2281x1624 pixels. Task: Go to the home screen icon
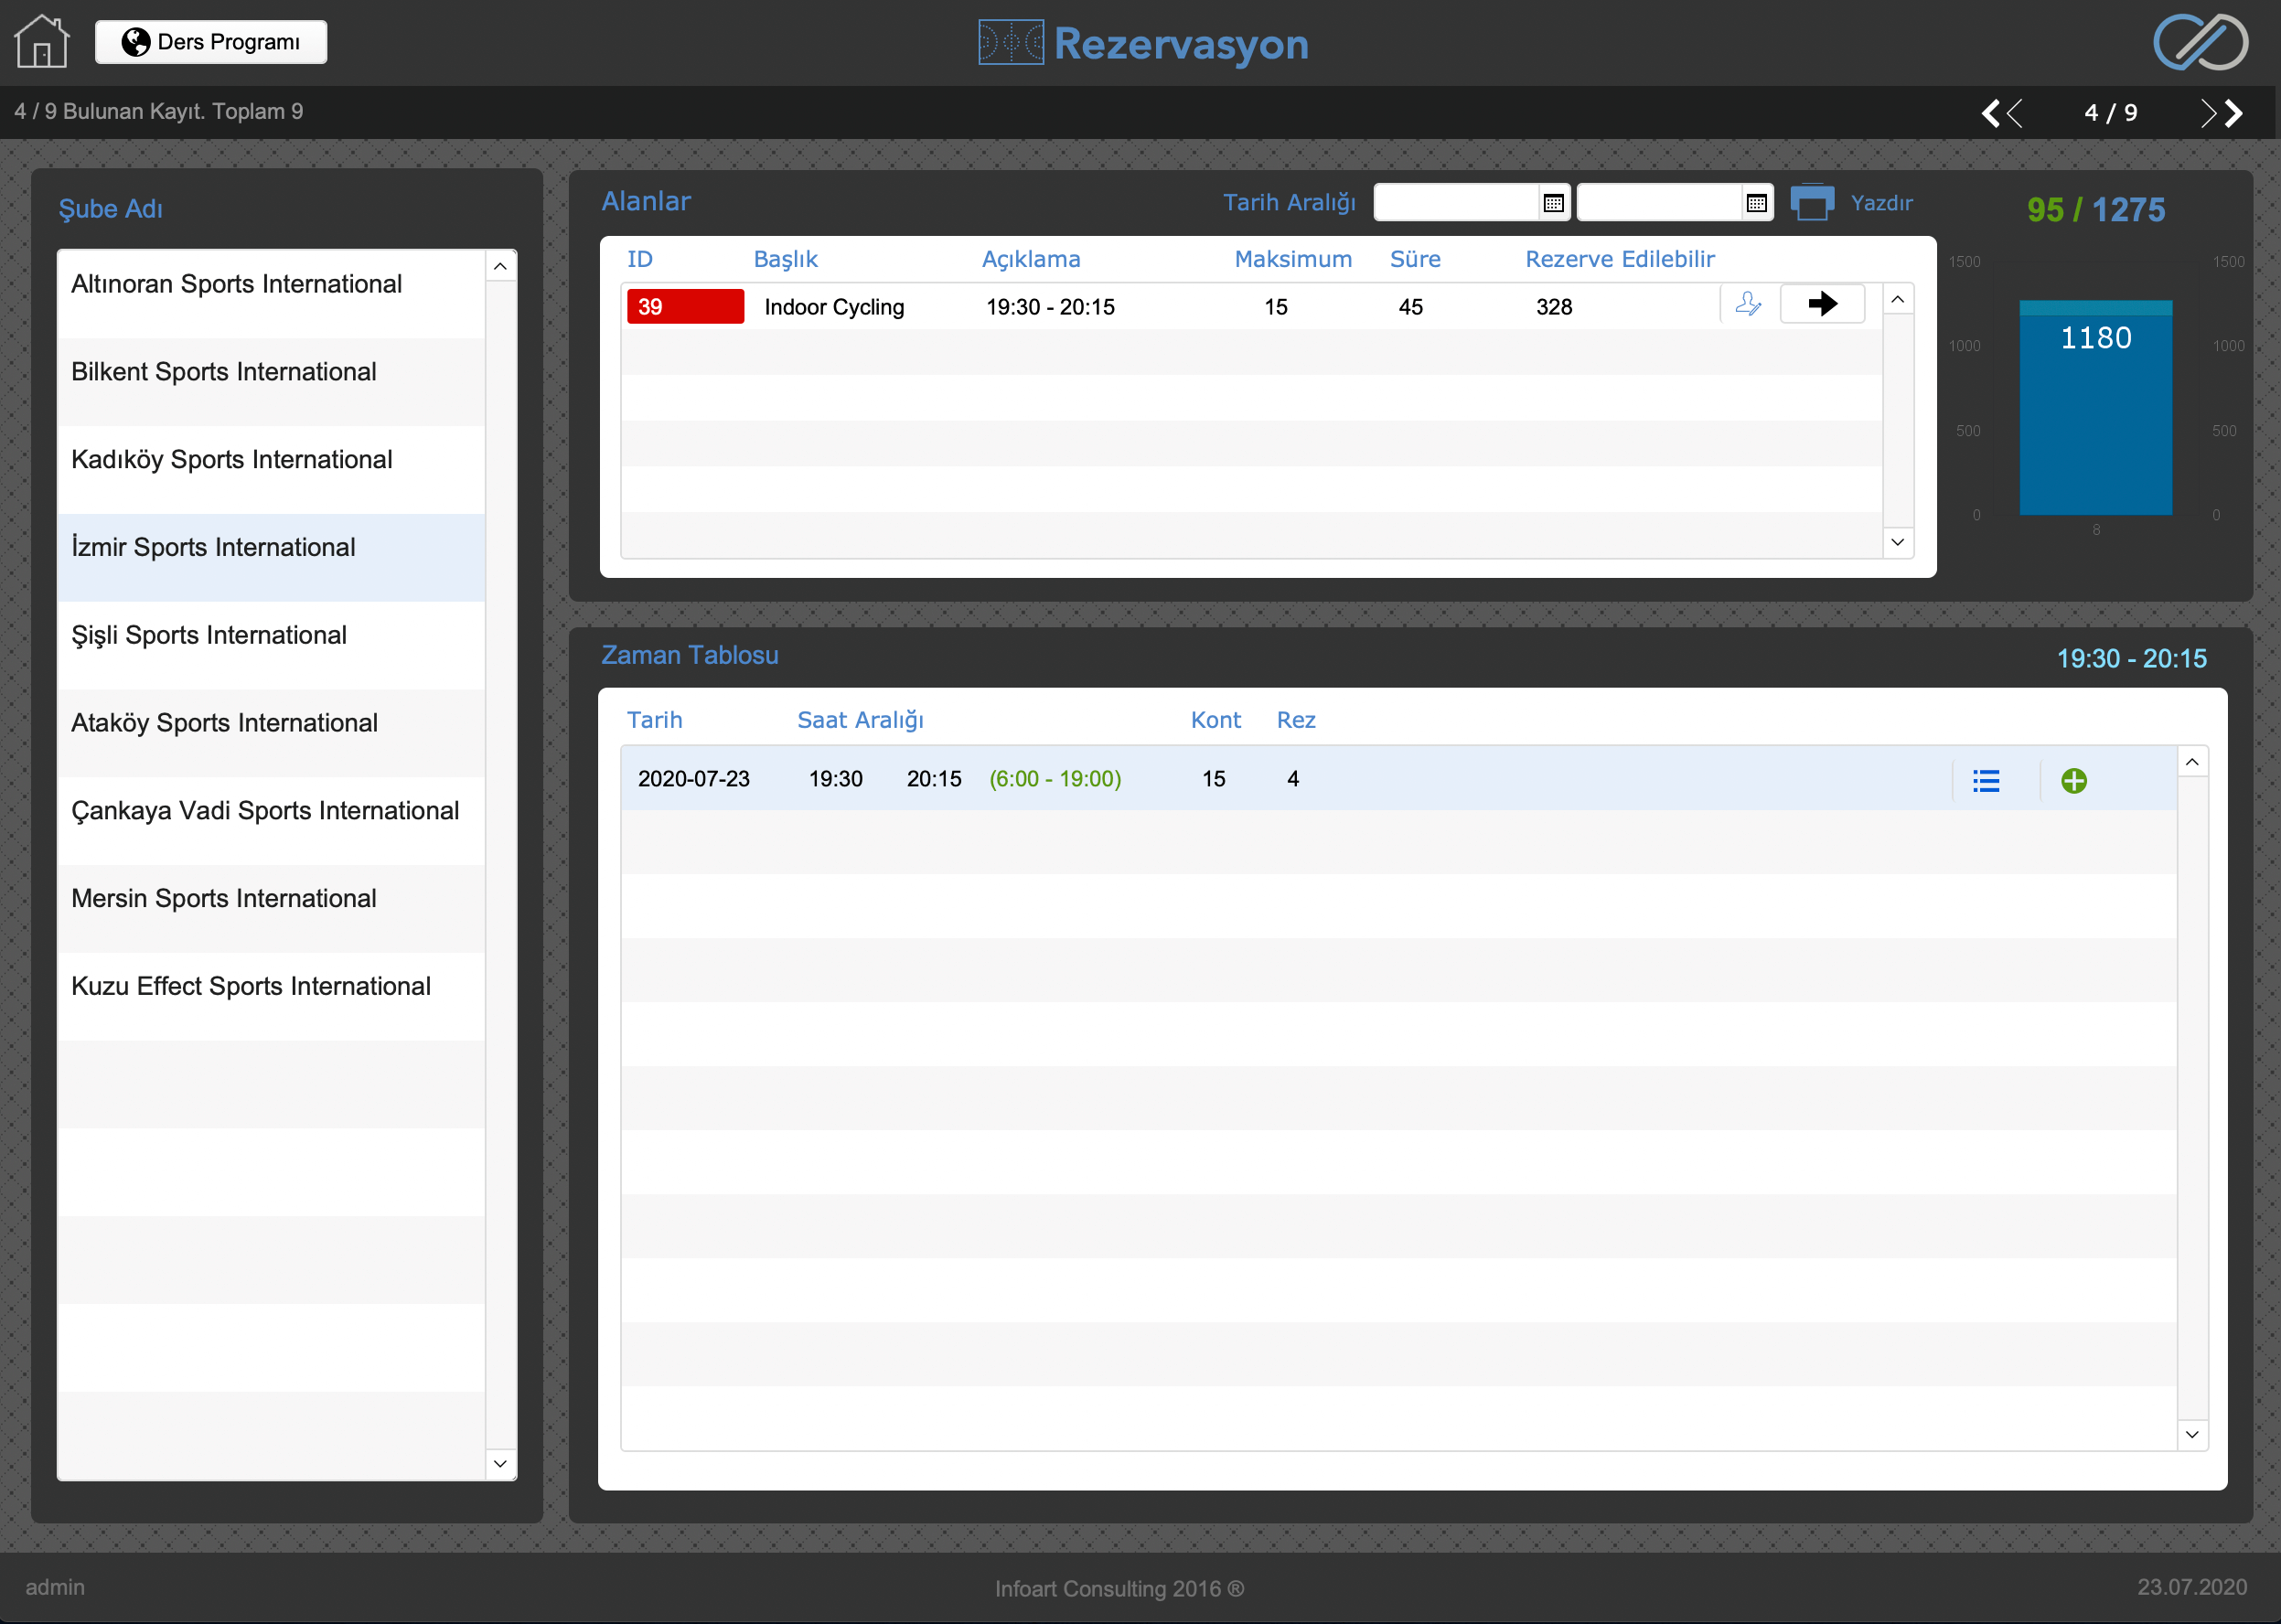[x=41, y=42]
